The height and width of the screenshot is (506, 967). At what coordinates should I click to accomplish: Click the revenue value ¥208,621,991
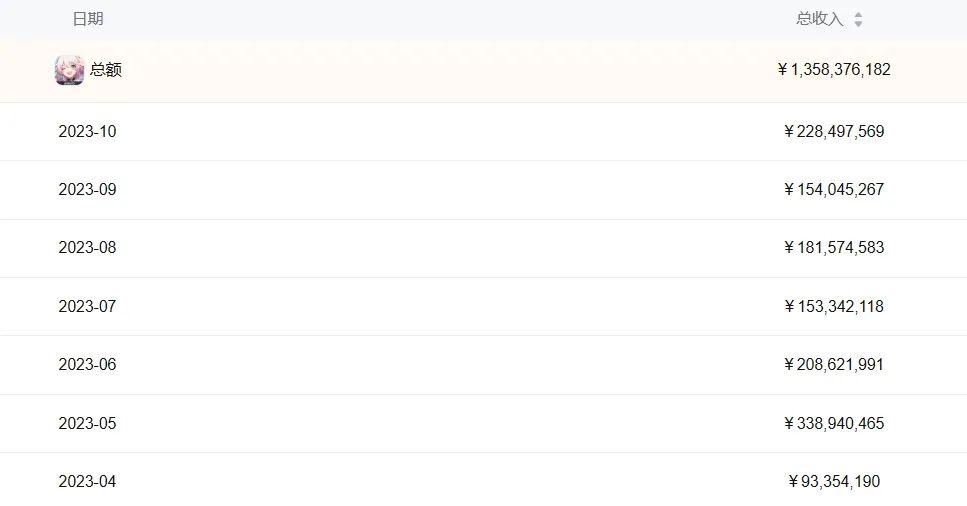click(834, 364)
